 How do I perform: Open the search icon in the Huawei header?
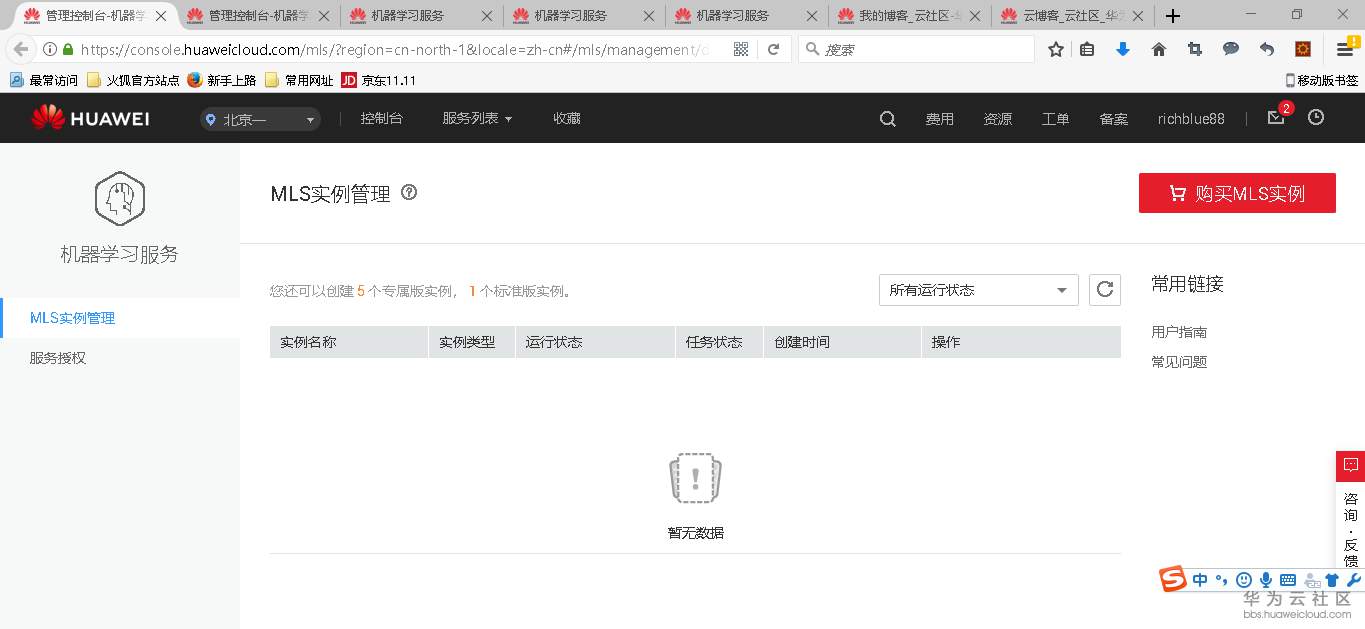pyautogui.click(x=886, y=118)
